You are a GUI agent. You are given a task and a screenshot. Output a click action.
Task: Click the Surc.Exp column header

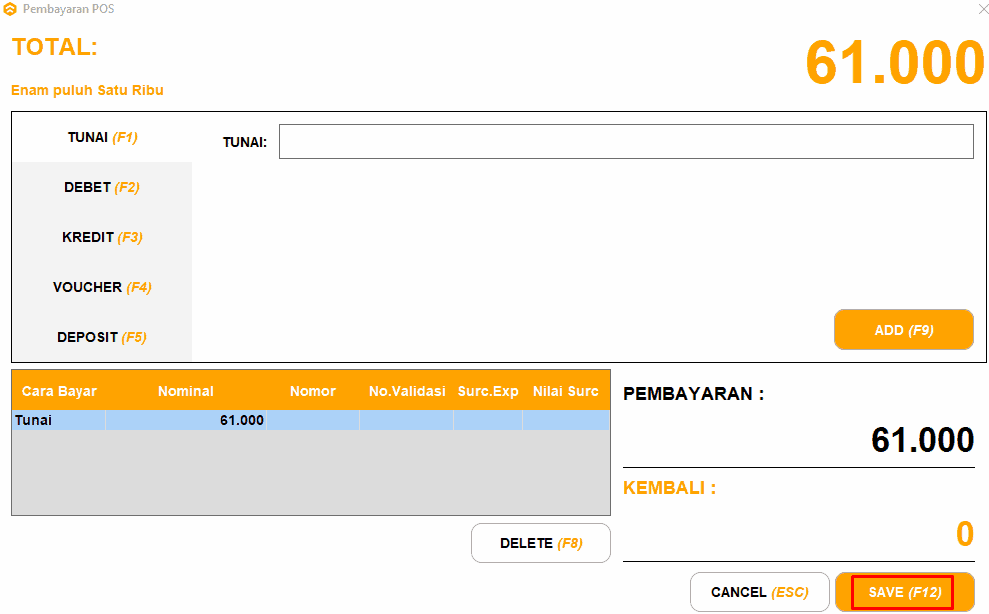[x=488, y=391]
